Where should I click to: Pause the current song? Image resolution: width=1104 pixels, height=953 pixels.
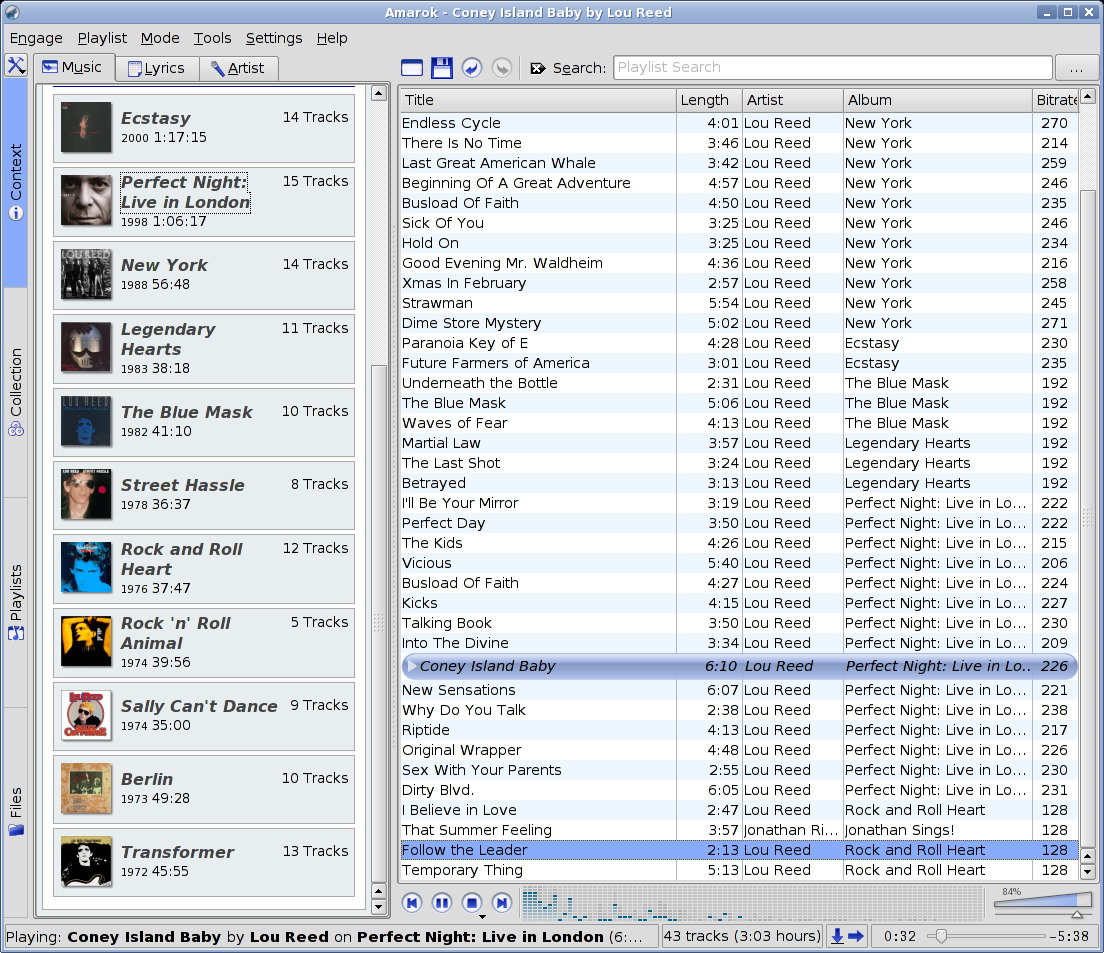click(x=442, y=902)
